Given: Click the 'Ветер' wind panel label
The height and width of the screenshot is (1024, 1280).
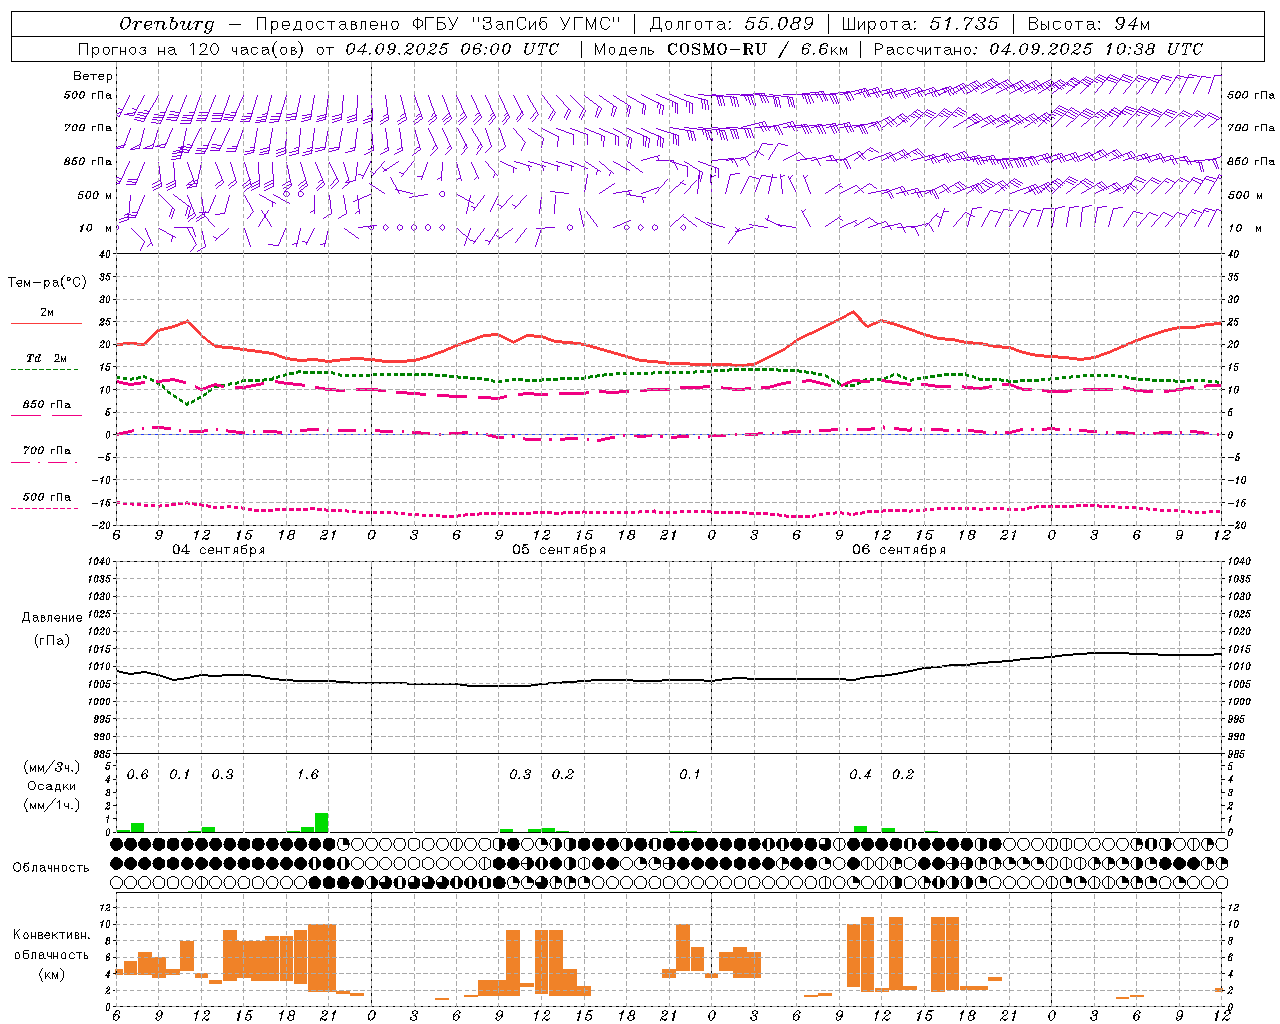Looking at the screenshot, I should coord(93,76).
